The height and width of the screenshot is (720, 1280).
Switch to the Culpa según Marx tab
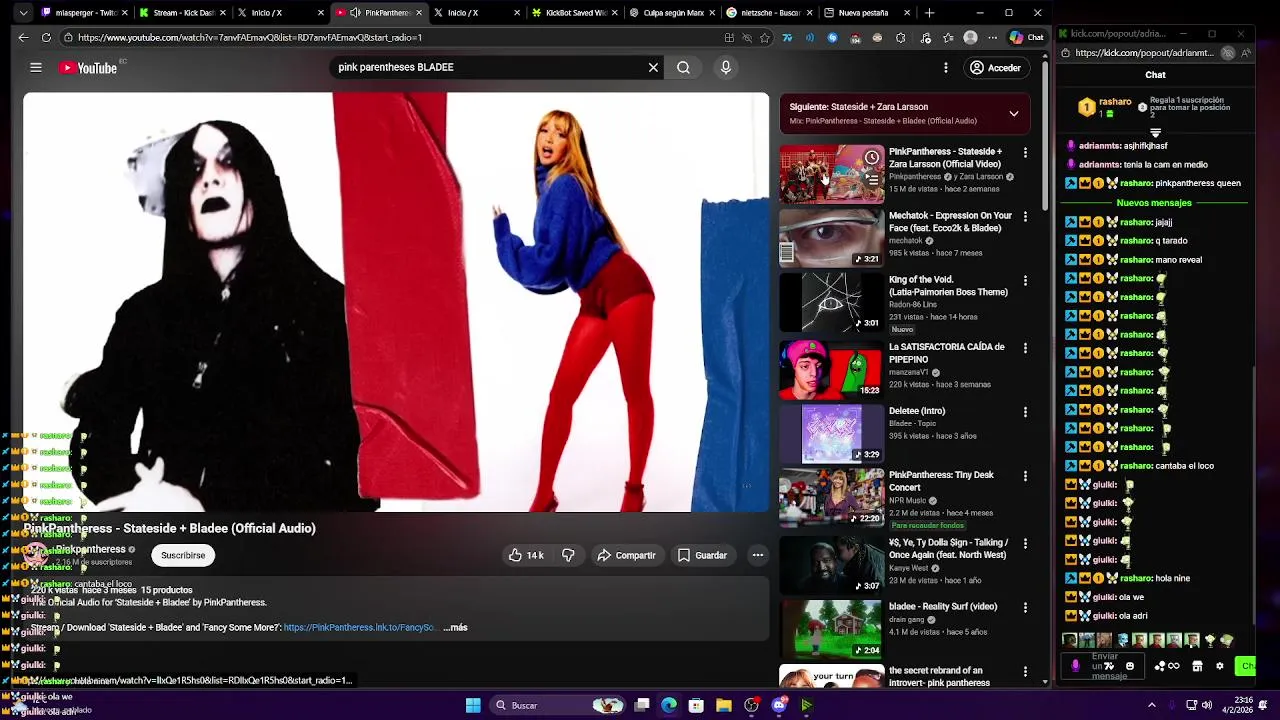tap(671, 13)
